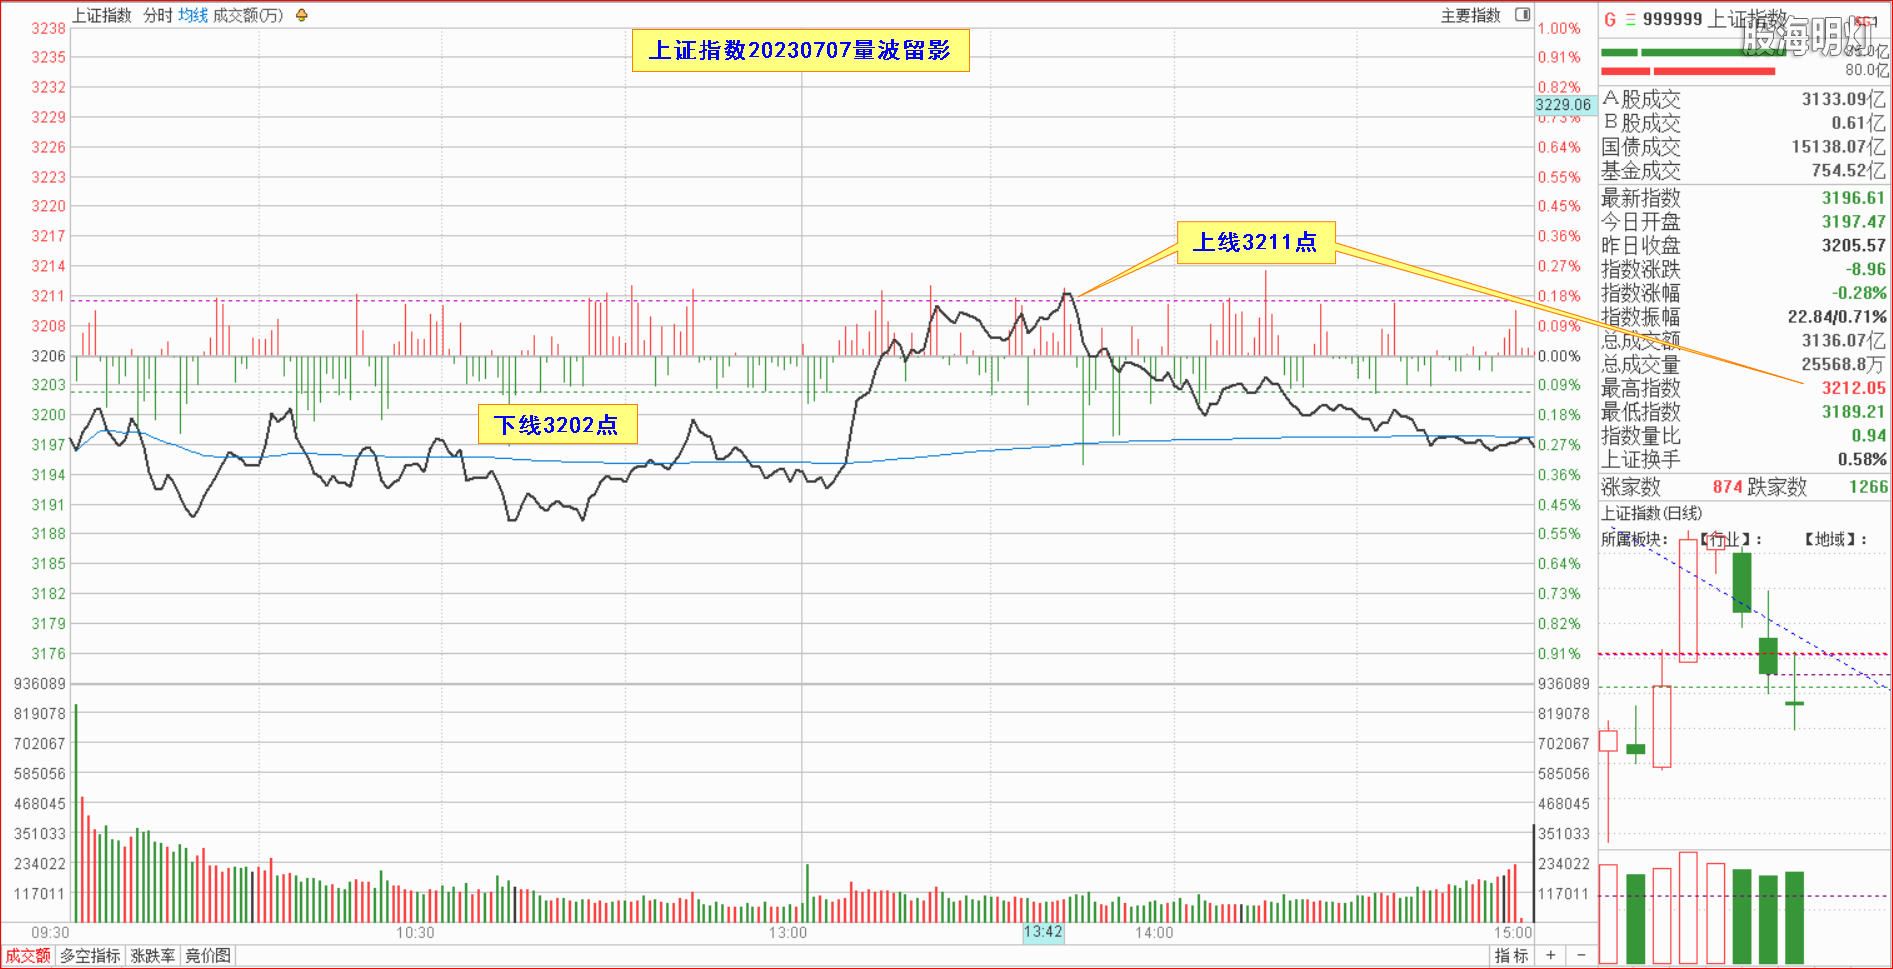The width and height of the screenshot is (1893, 969).
Task: Select the 上线3211点 annotation label
Action: [x=1256, y=242]
